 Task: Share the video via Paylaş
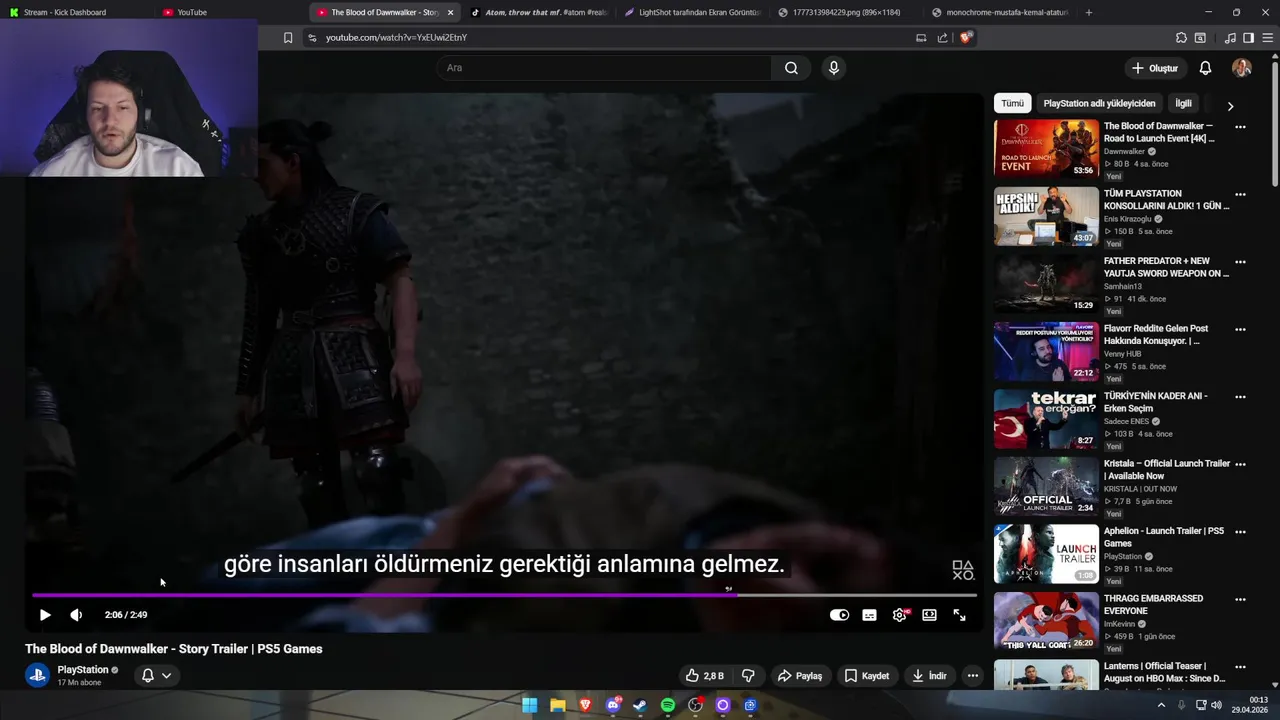pyautogui.click(x=800, y=676)
